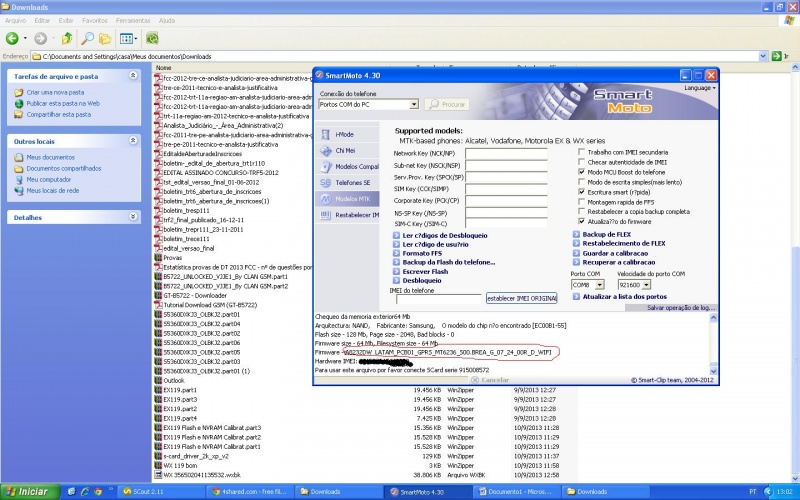Viewport: 800px width, 500px height.
Task: Click the Up folder icon in Explorer toolbar
Action: pyautogui.click(x=67, y=38)
